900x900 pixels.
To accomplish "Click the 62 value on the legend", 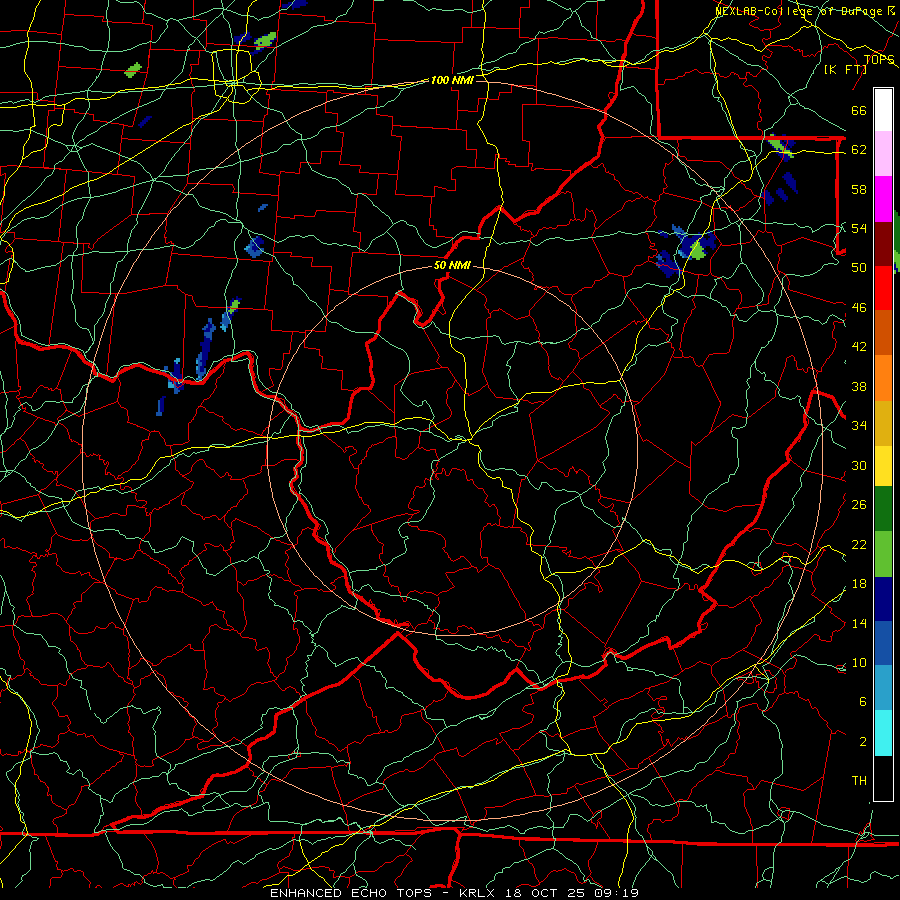I will pyautogui.click(x=859, y=150).
